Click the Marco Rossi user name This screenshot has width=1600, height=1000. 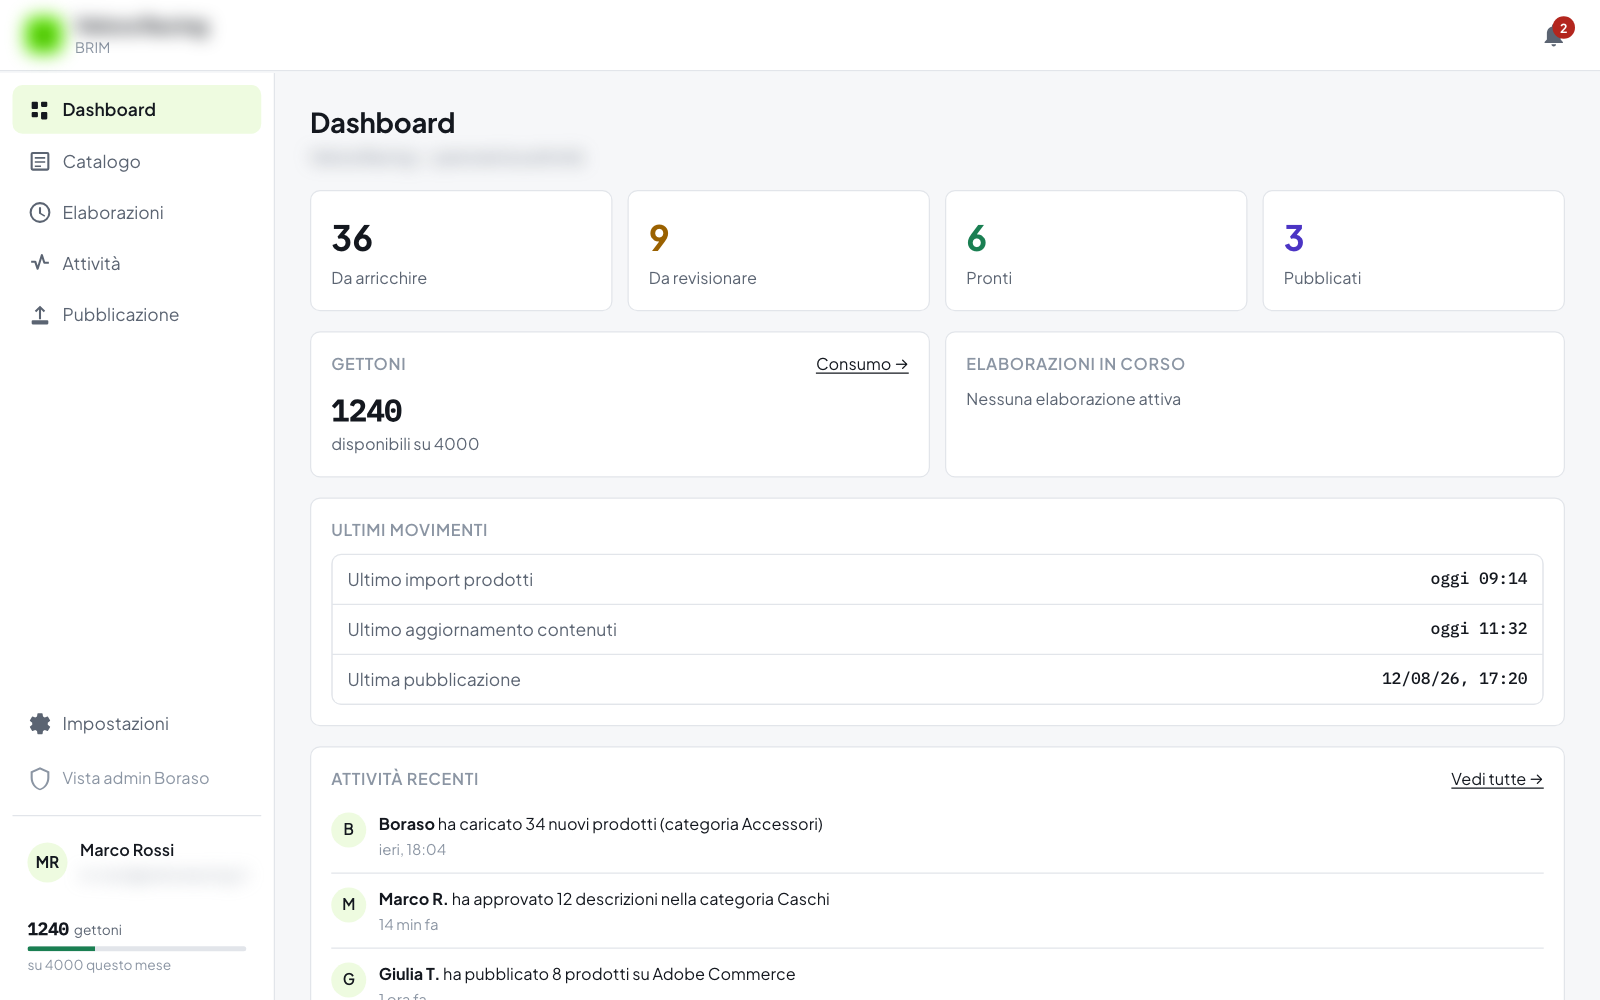(x=127, y=850)
